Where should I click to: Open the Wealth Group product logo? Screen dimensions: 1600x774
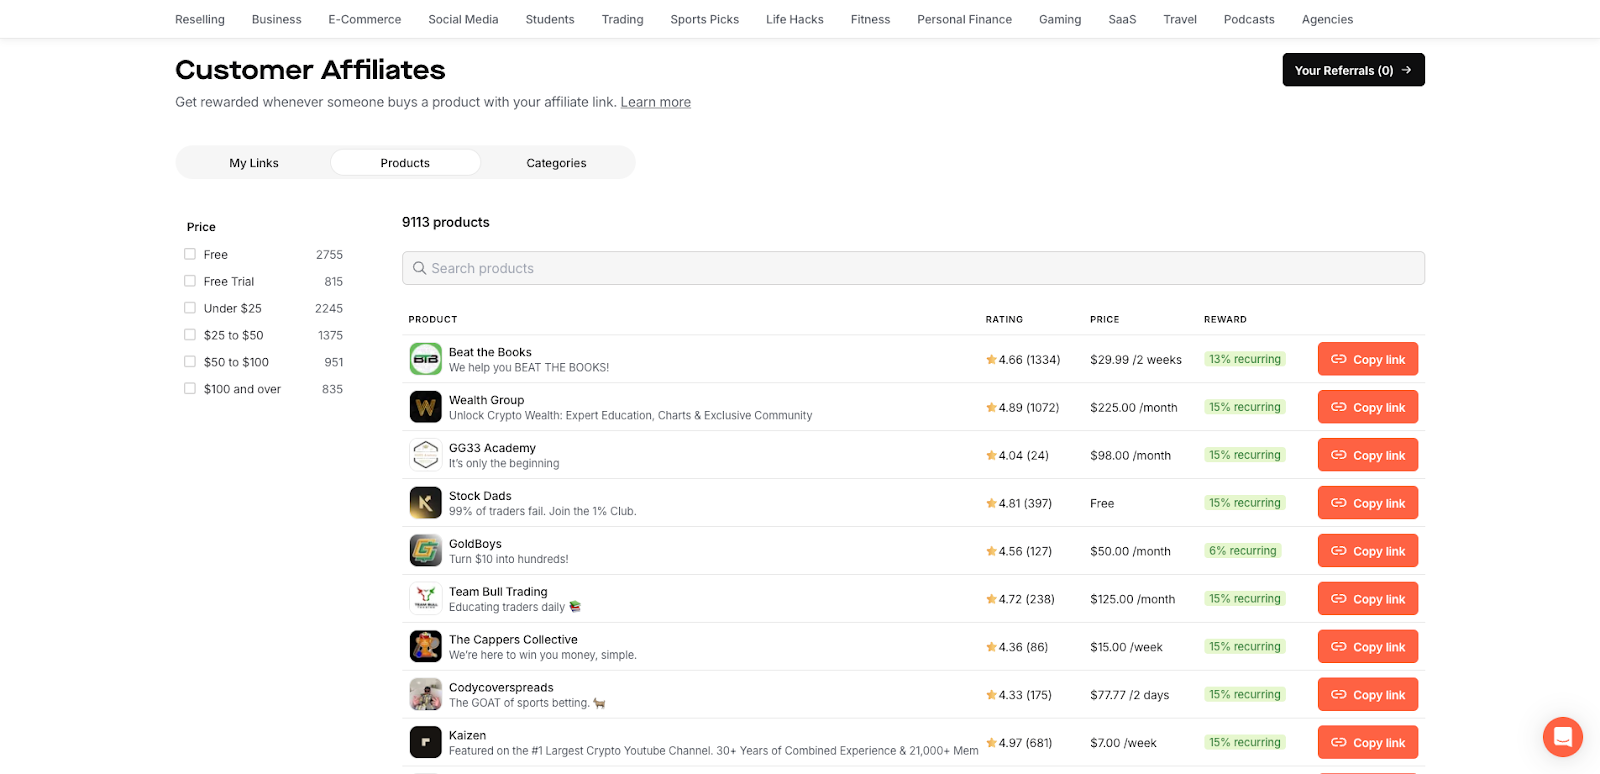[426, 407]
